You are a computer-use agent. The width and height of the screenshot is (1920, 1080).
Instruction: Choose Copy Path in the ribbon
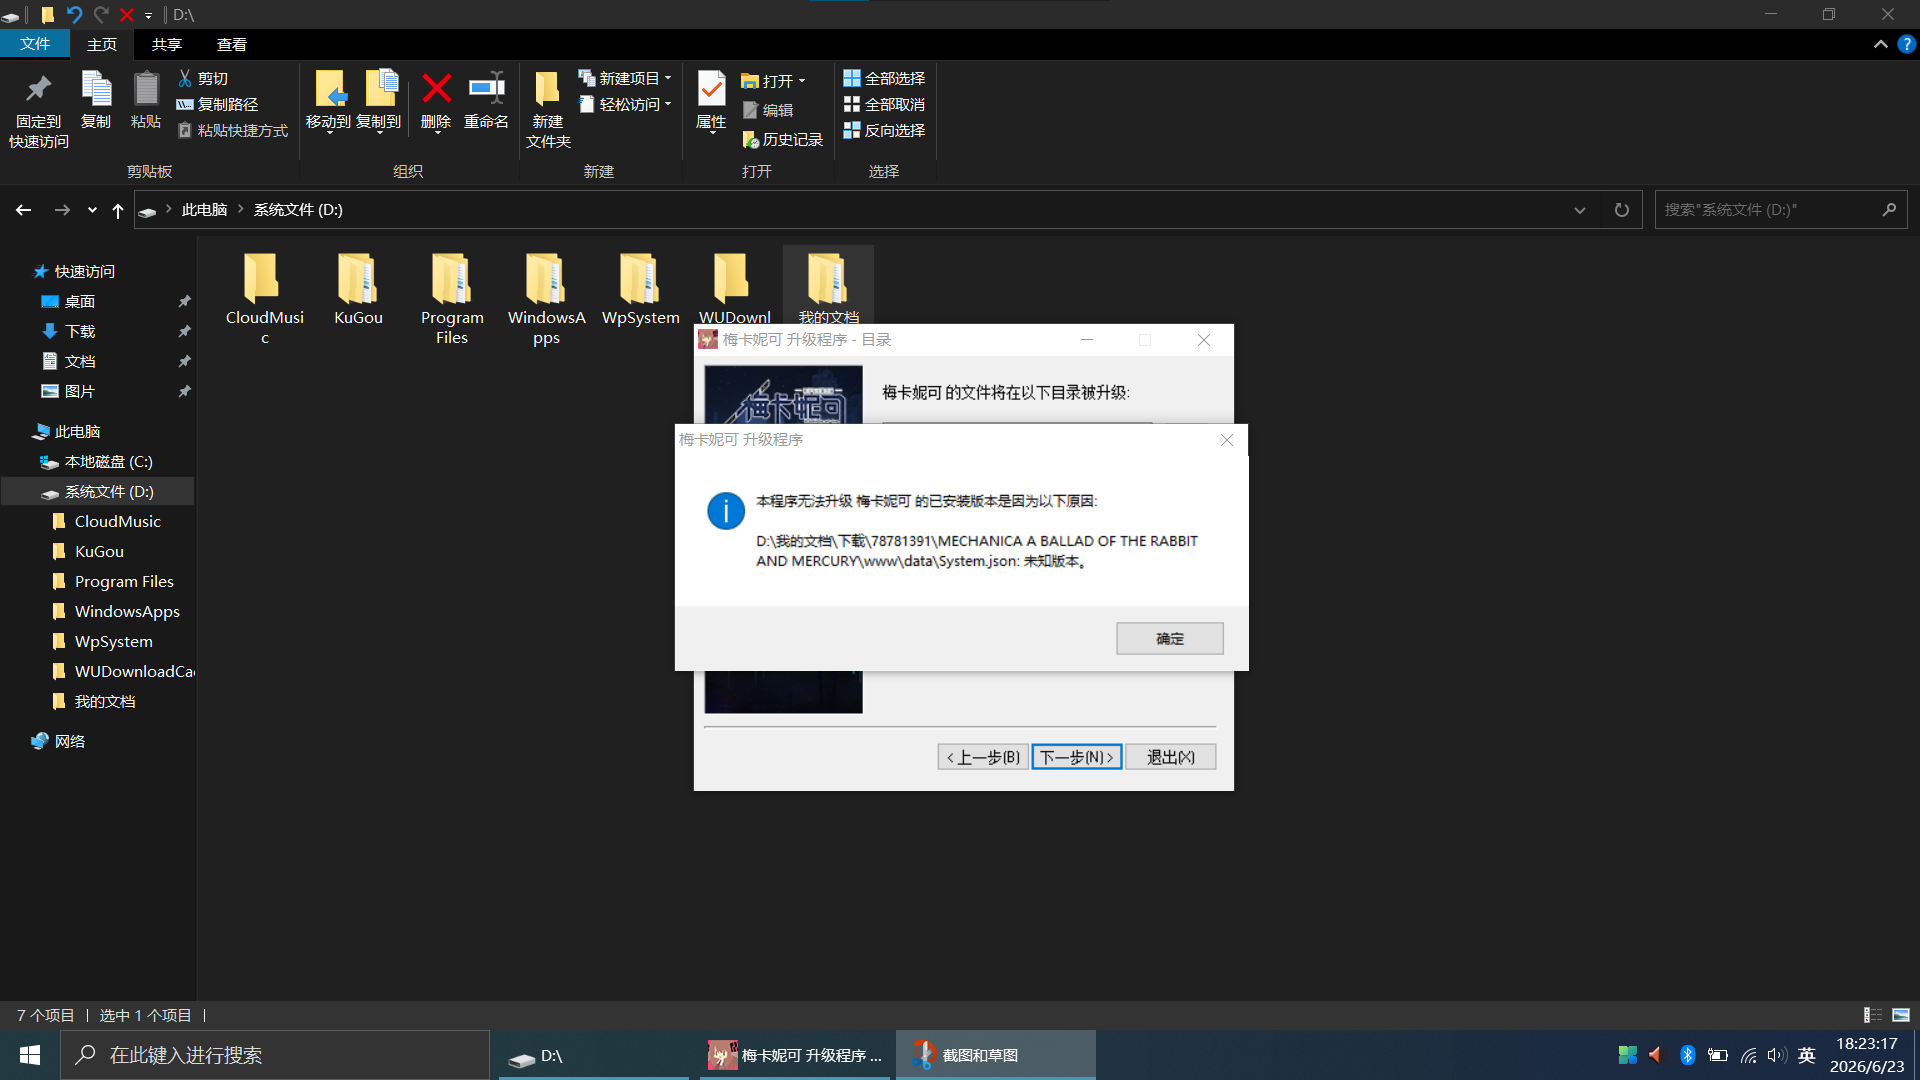(217, 104)
